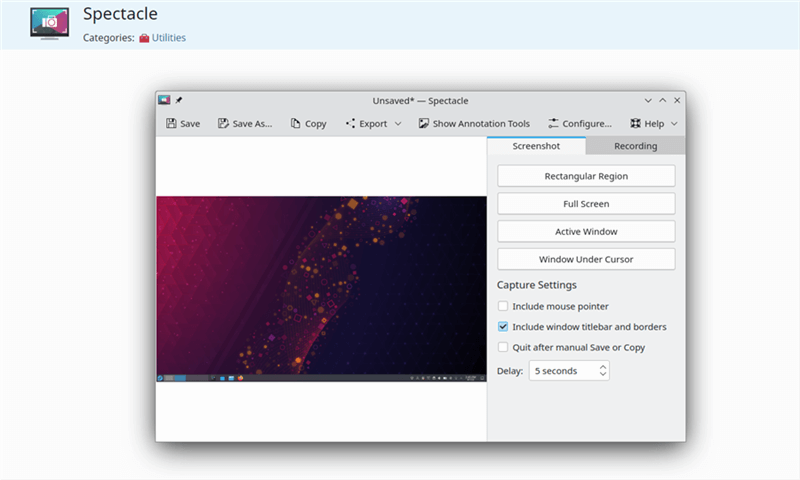Expand the Help dropdown menu
The width and height of the screenshot is (800, 480).
tap(654, 123)
